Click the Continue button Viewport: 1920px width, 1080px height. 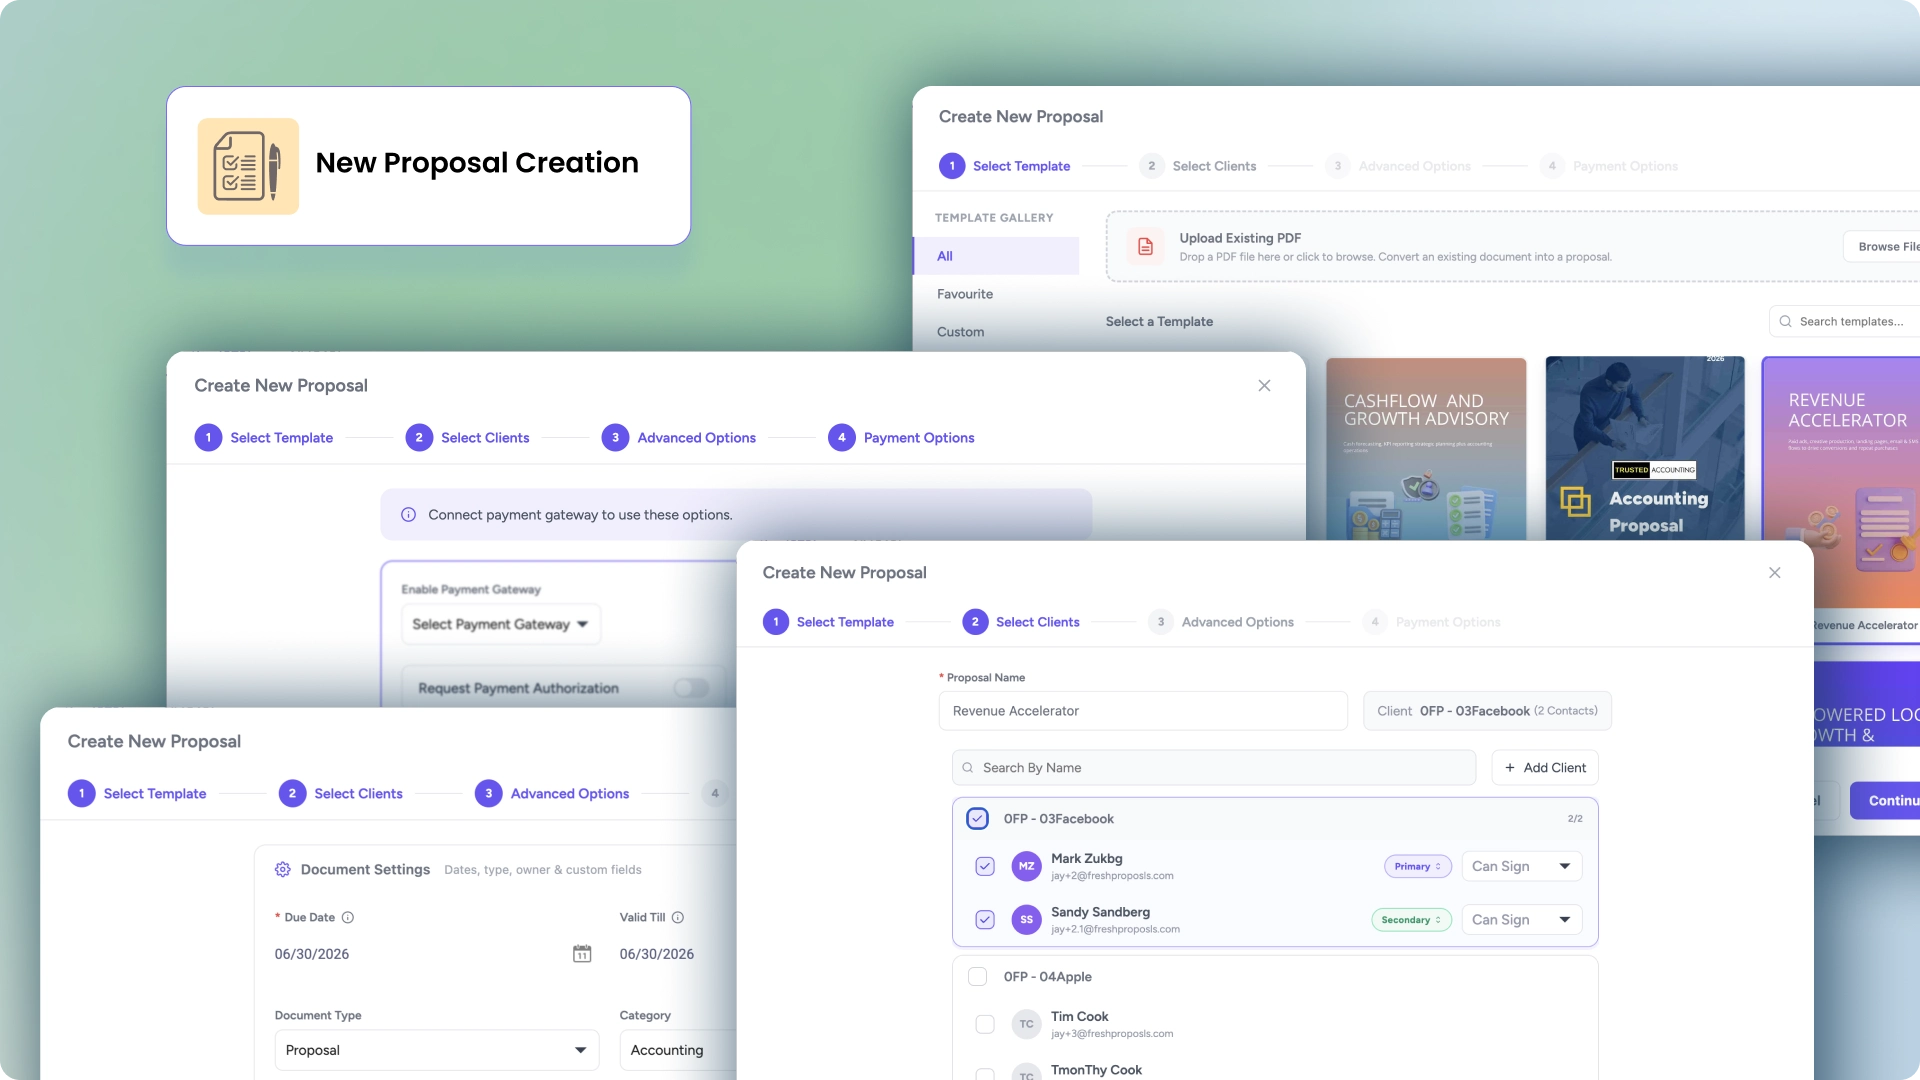[1886, 801]
